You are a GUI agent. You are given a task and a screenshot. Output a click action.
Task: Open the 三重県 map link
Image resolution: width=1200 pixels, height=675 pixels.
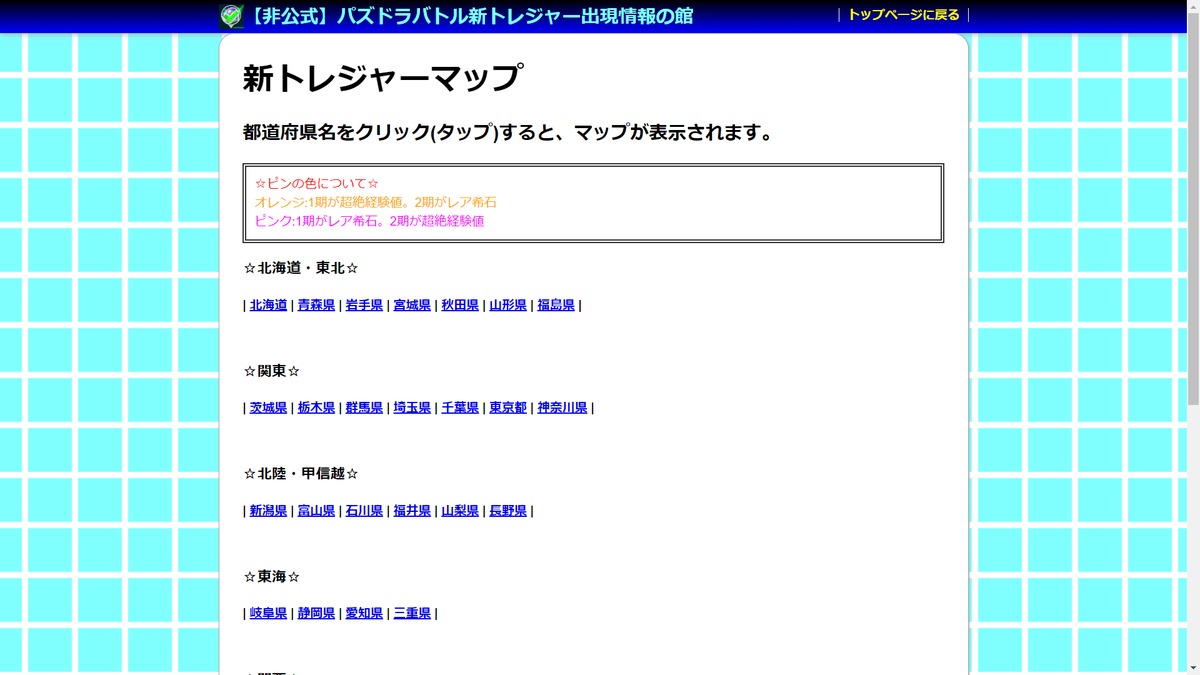click(x=412, y=613)
